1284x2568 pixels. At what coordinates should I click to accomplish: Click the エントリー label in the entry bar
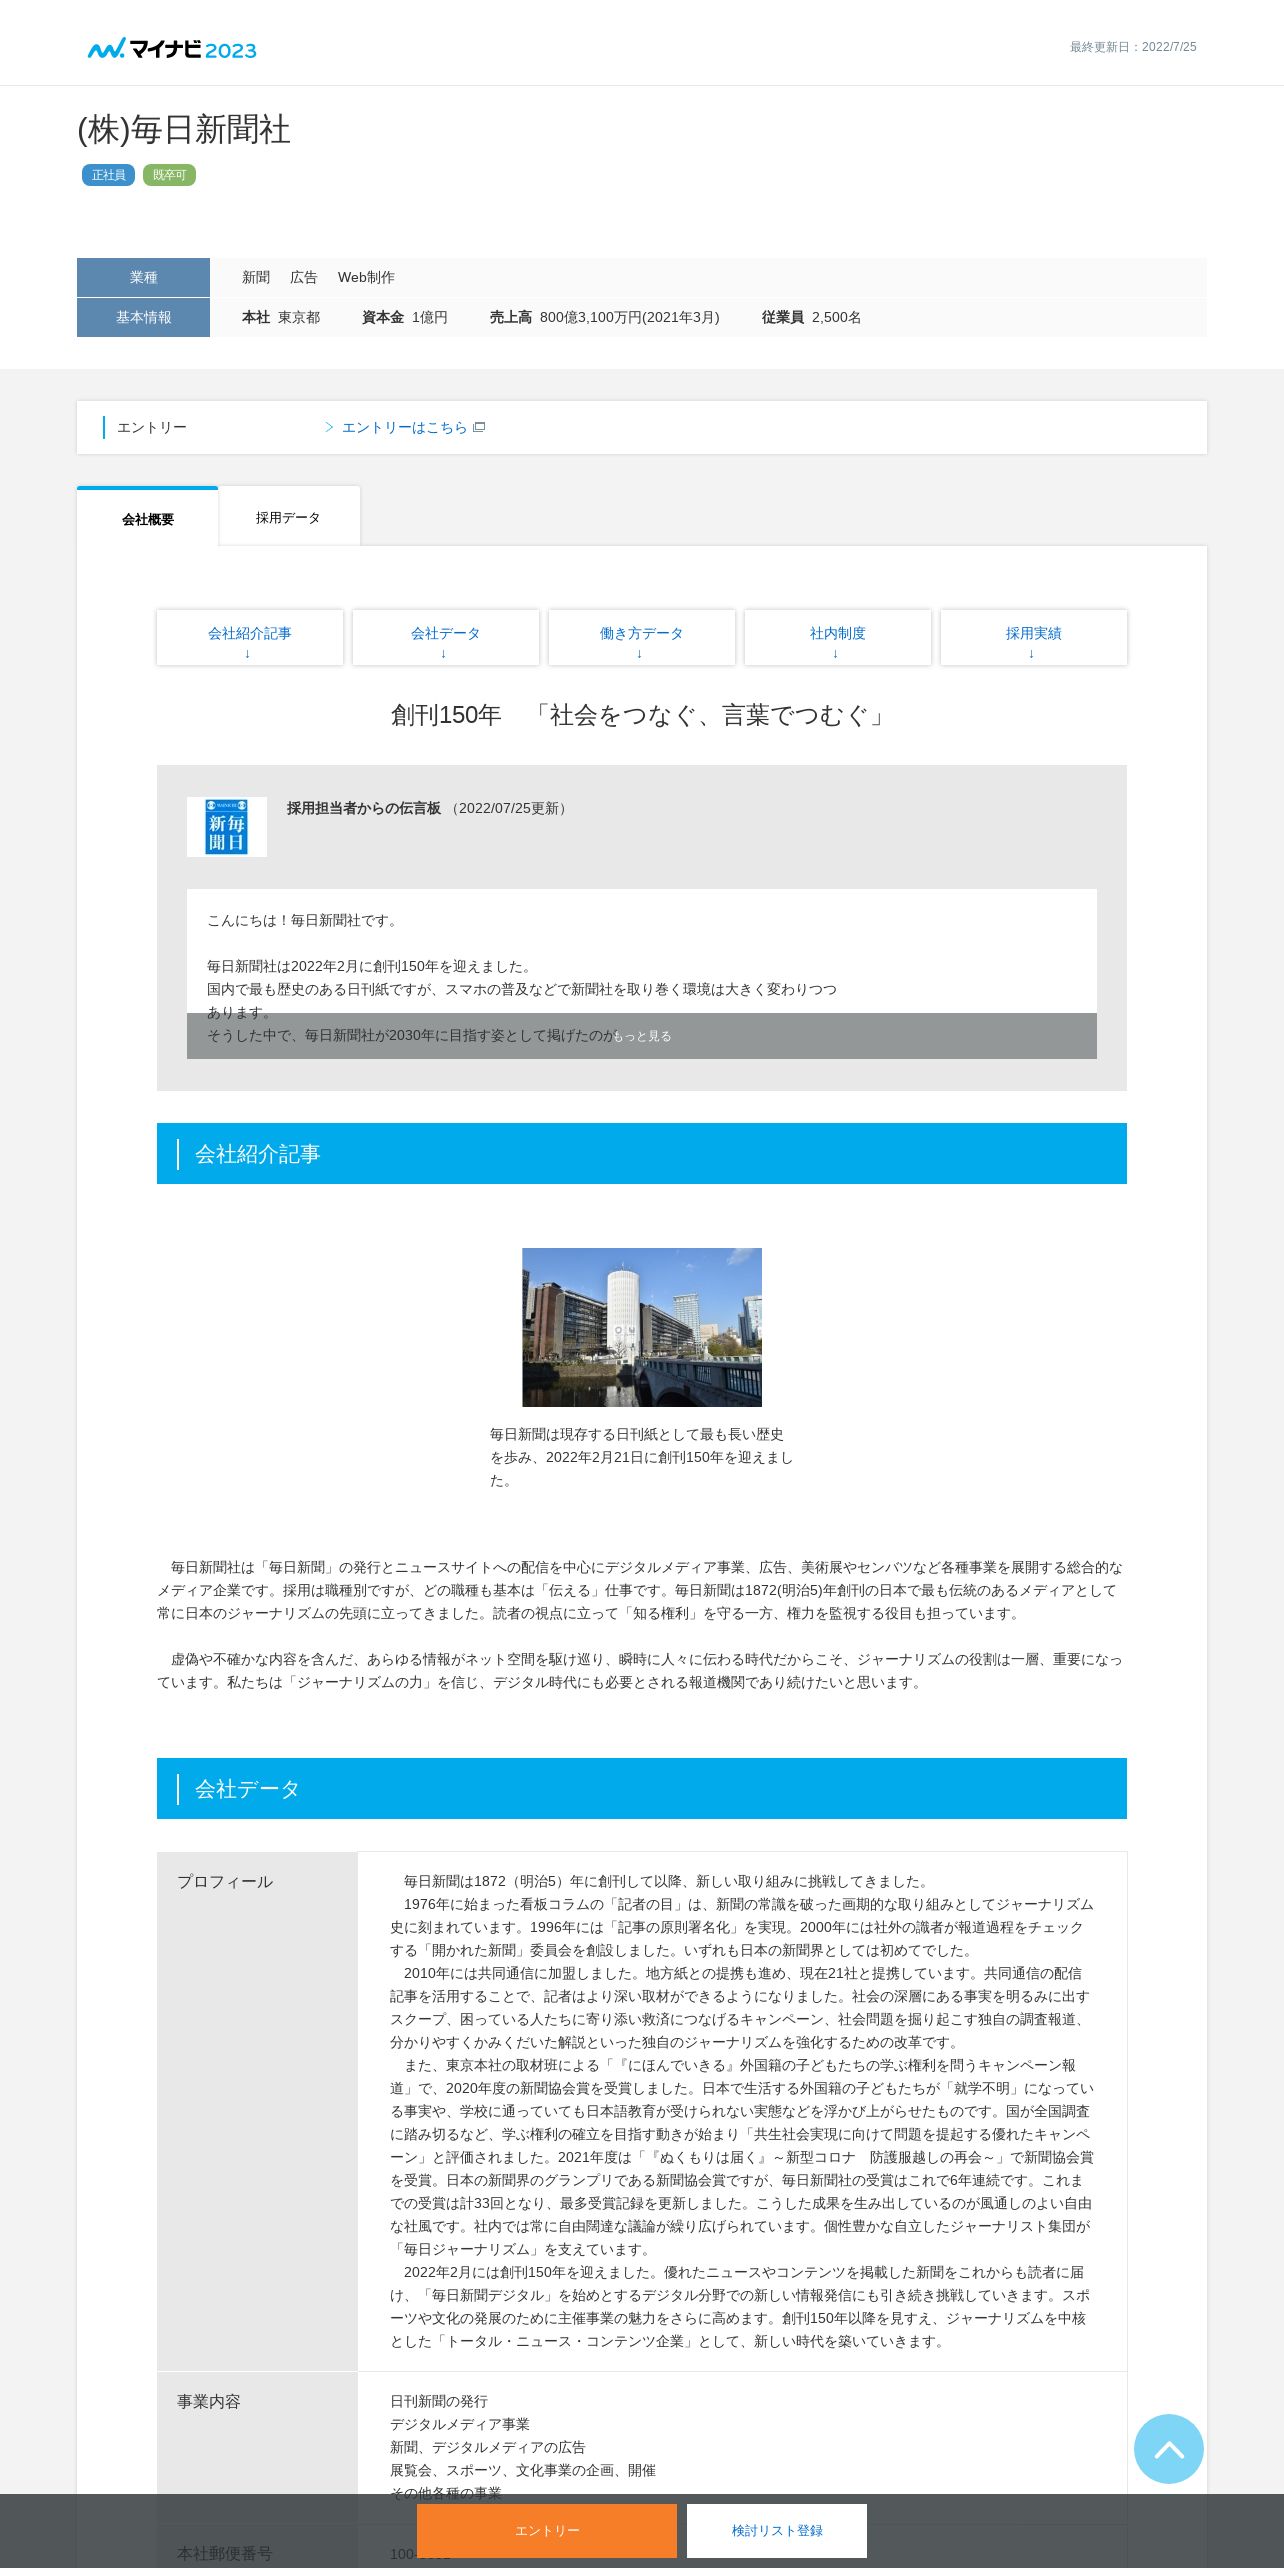151,427
